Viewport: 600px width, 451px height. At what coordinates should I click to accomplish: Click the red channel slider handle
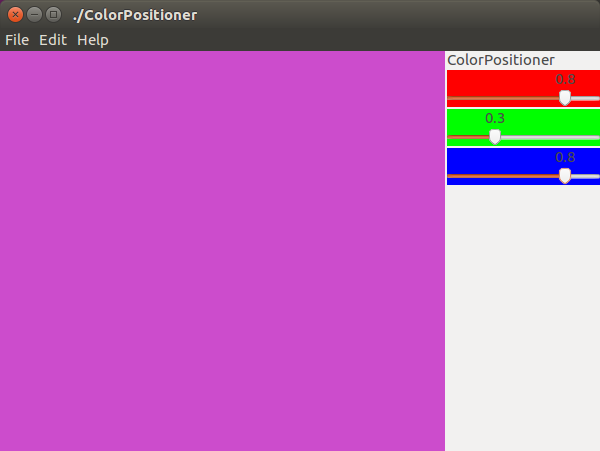pyautogui.click(x=565, y=98)
